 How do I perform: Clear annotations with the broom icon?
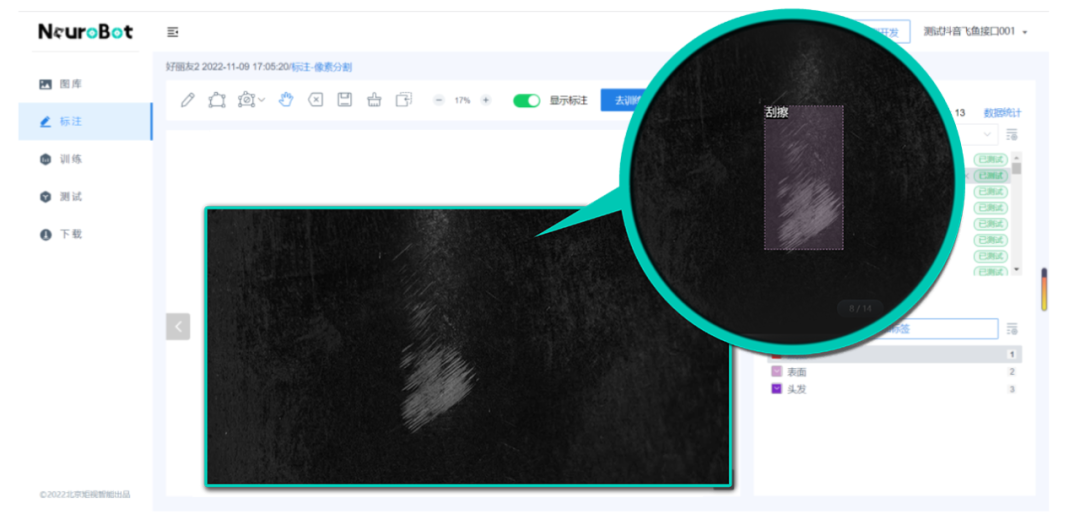(374, 100)
